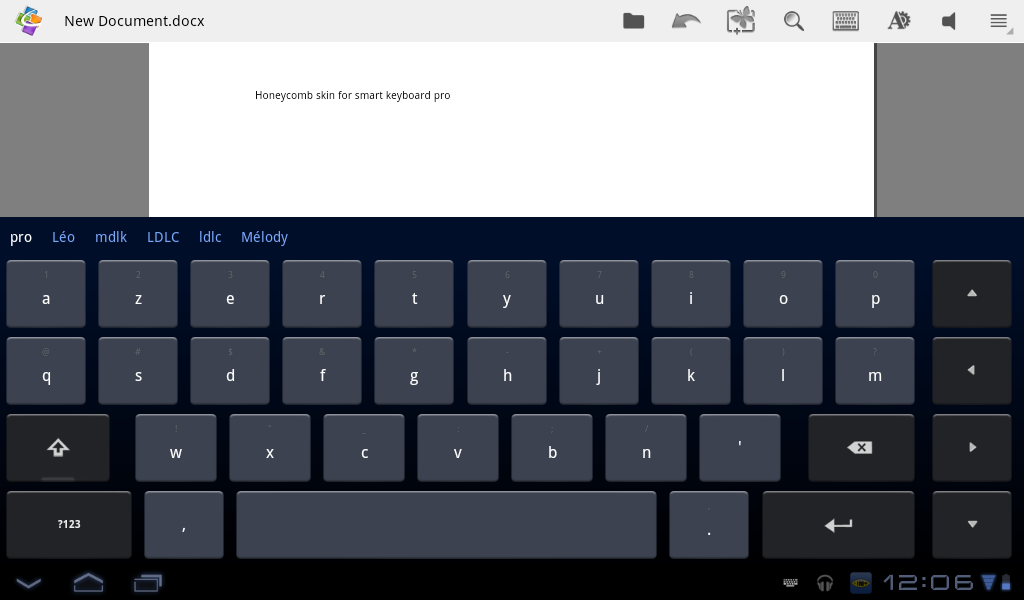This screenshot has height=600, width=1024.
Task: Open text formatting font icon
Action: 899,21
